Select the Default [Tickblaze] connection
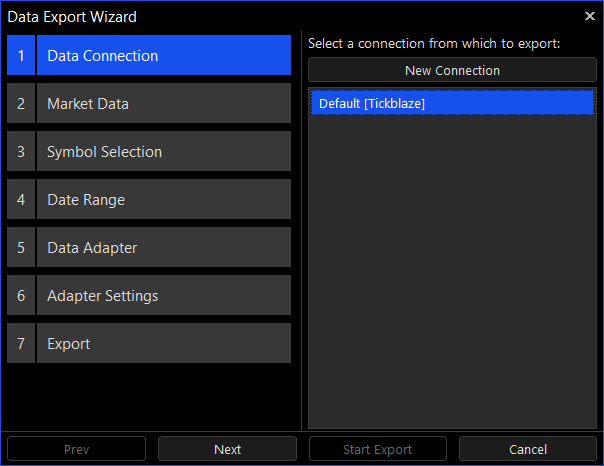Image resolution: width=604 pixels, height=466 pixels. pos(452,103)
